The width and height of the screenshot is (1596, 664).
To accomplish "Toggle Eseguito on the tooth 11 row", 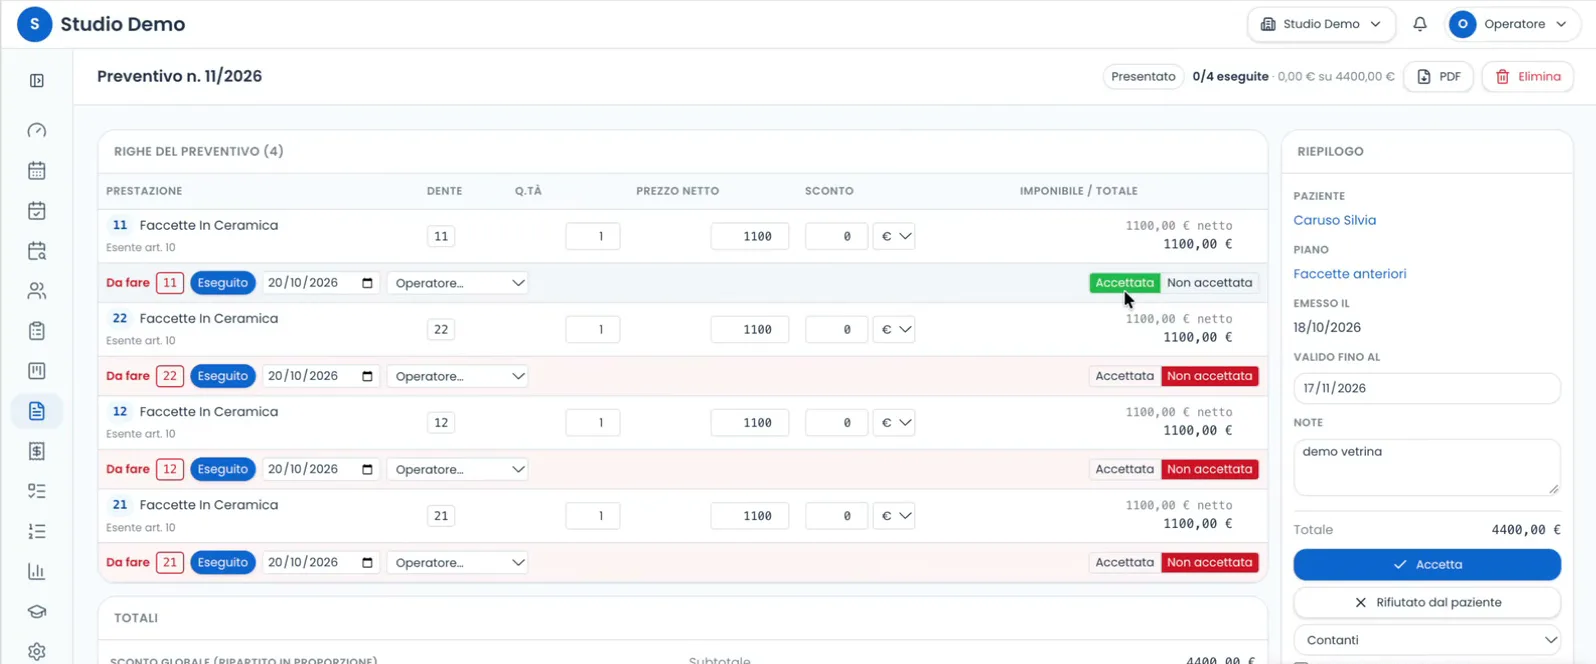I will [x=223, y=283].
